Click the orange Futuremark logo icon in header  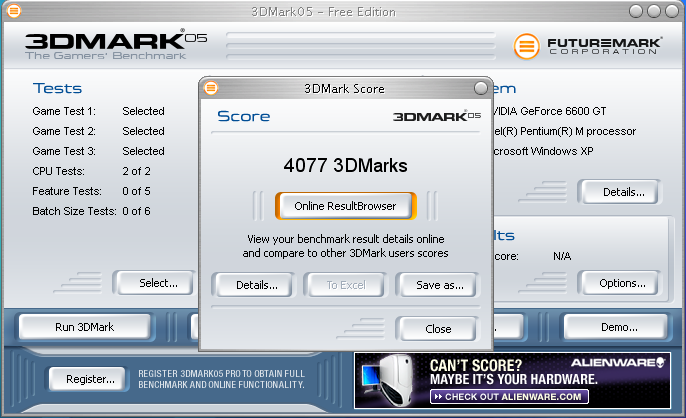point(526,46)
